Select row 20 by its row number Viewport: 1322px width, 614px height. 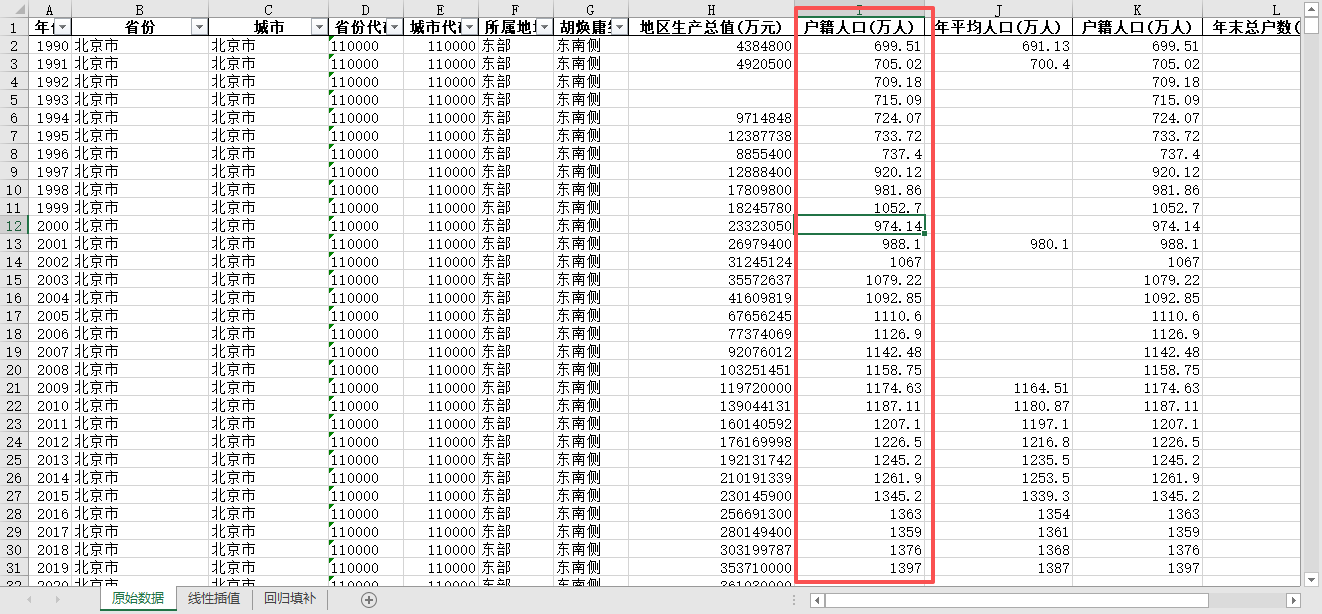pyautogui.click(x=14, y=370)
